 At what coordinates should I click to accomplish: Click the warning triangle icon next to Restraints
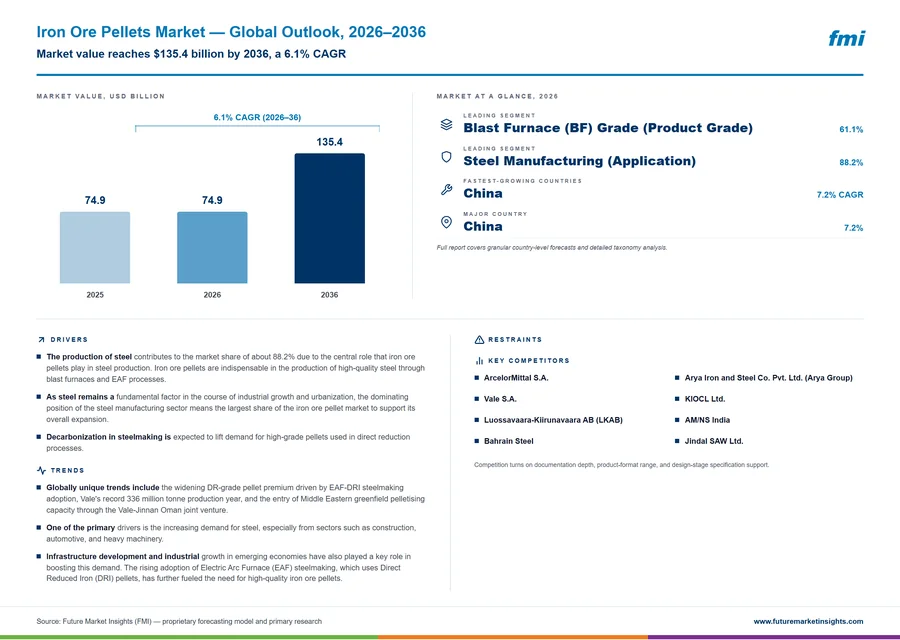click(x=479, y=340)
